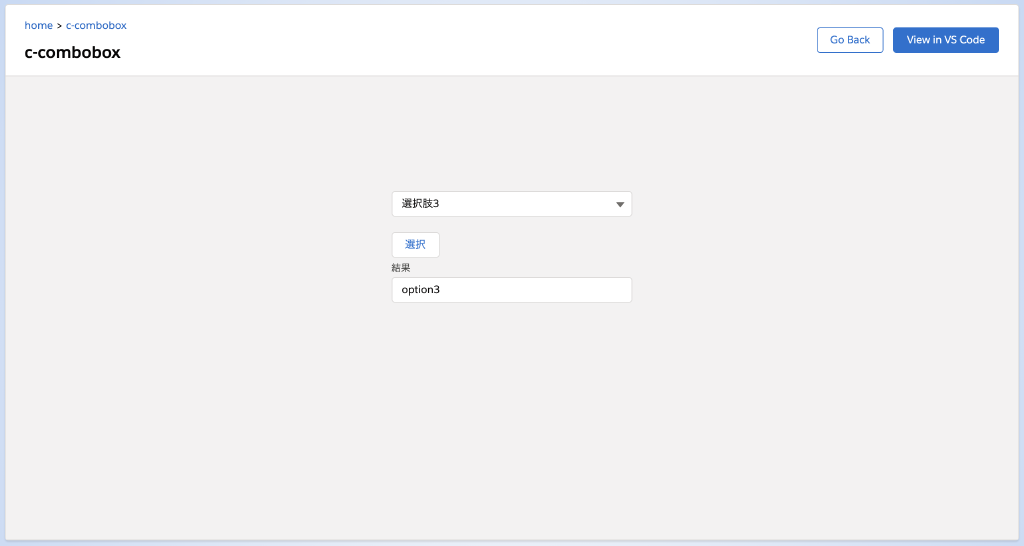This screenshot has height=546, width=1024.
Task: Expand the option list showing 選択肢3
Action: 511,204
